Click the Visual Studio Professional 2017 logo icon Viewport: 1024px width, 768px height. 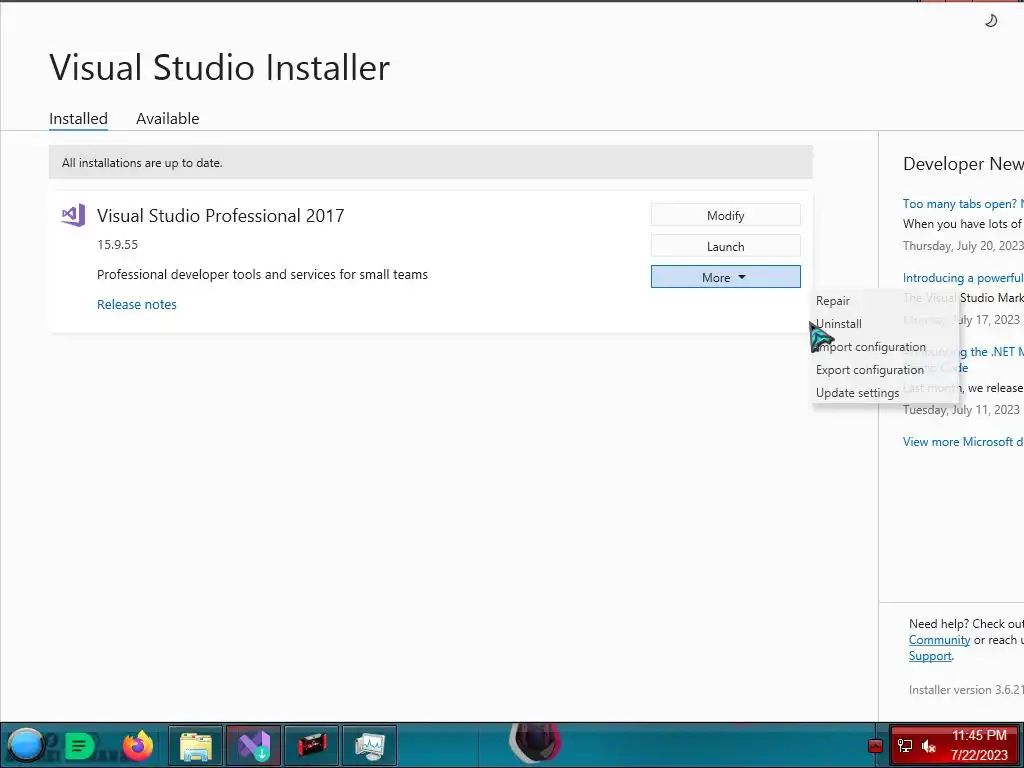73,215
